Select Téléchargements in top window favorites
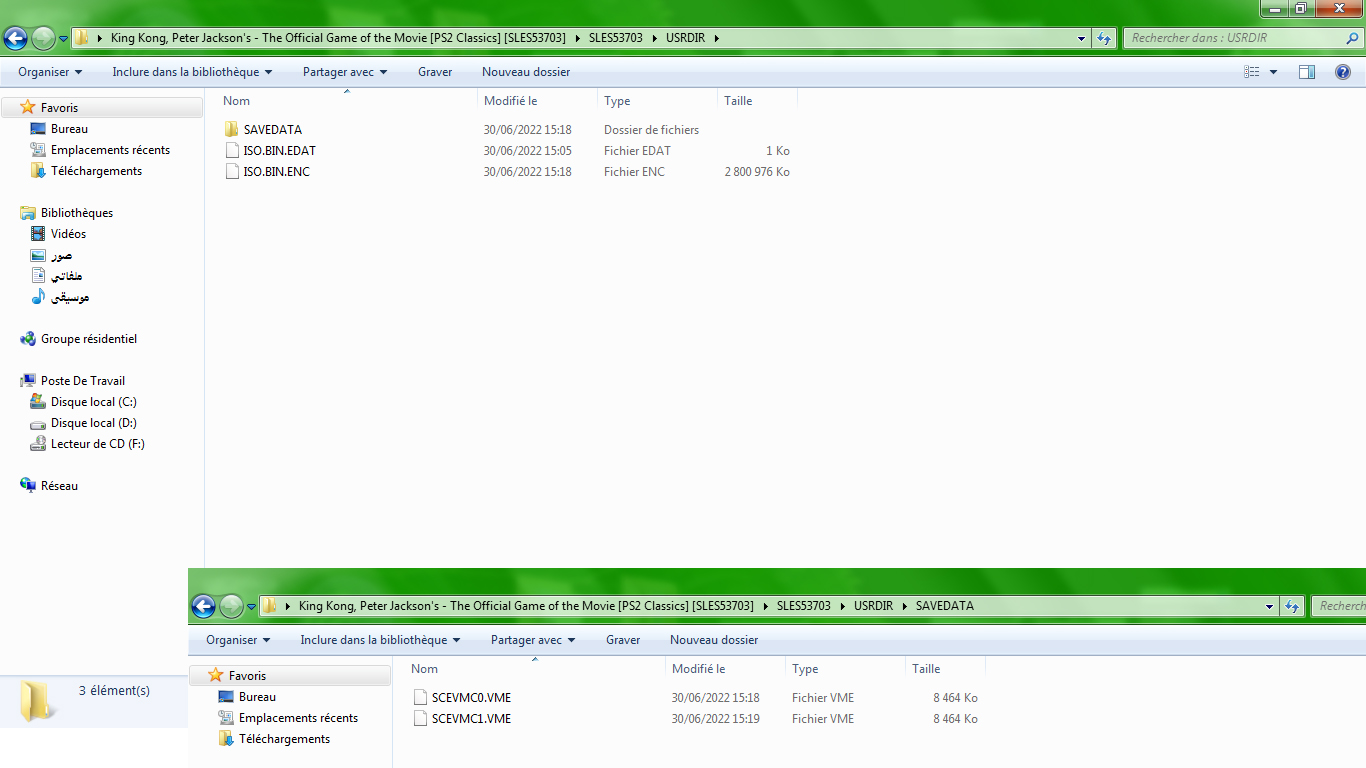 click(x=96, y=171)
